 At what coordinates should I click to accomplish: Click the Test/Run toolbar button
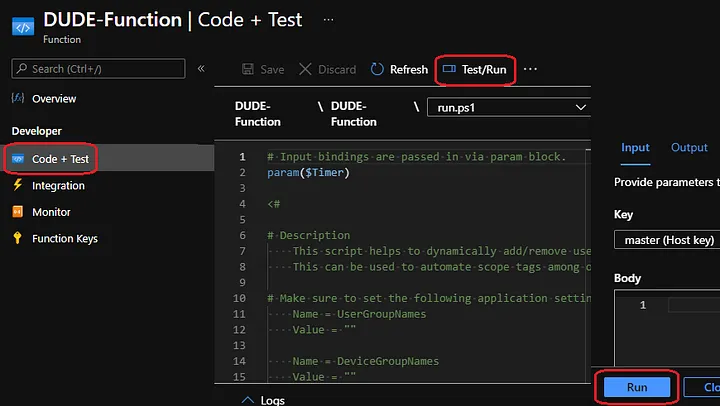pyautogui.click(x=477, y=70)
